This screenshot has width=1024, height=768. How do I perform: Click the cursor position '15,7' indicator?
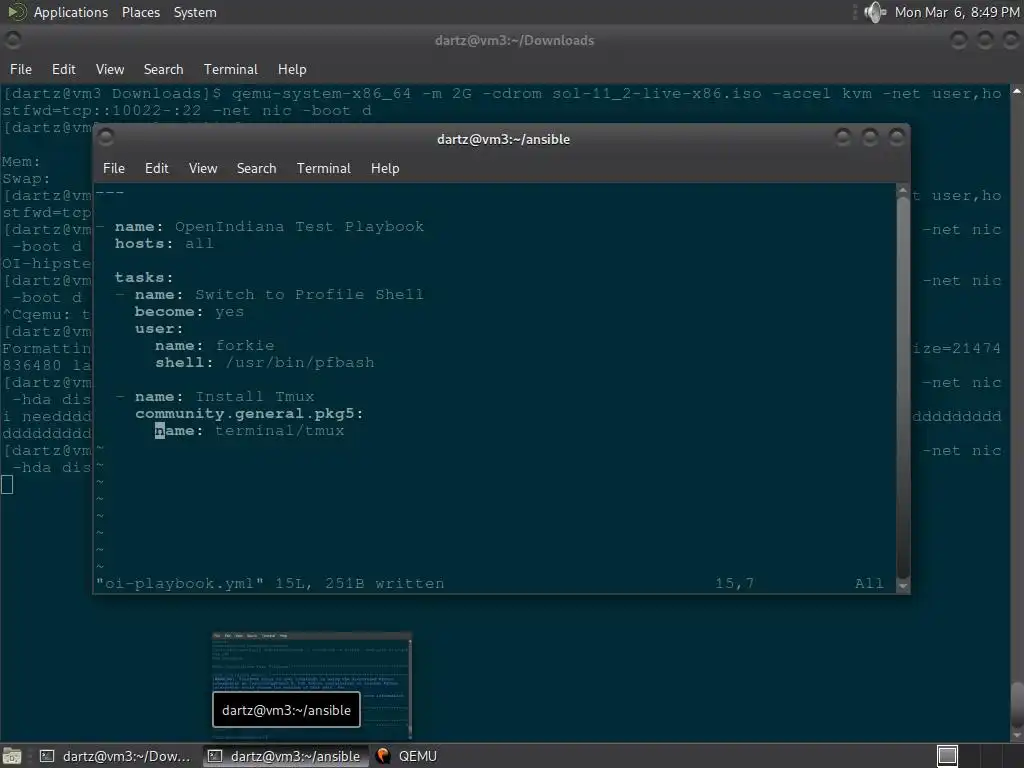(735, 583)
